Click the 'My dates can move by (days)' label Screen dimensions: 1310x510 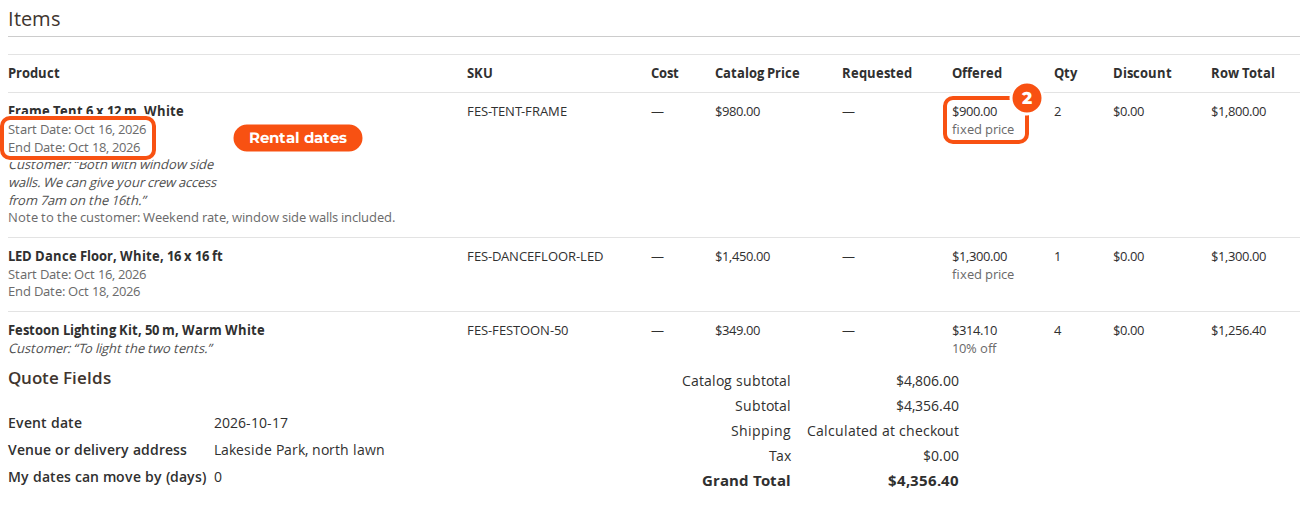107,477
